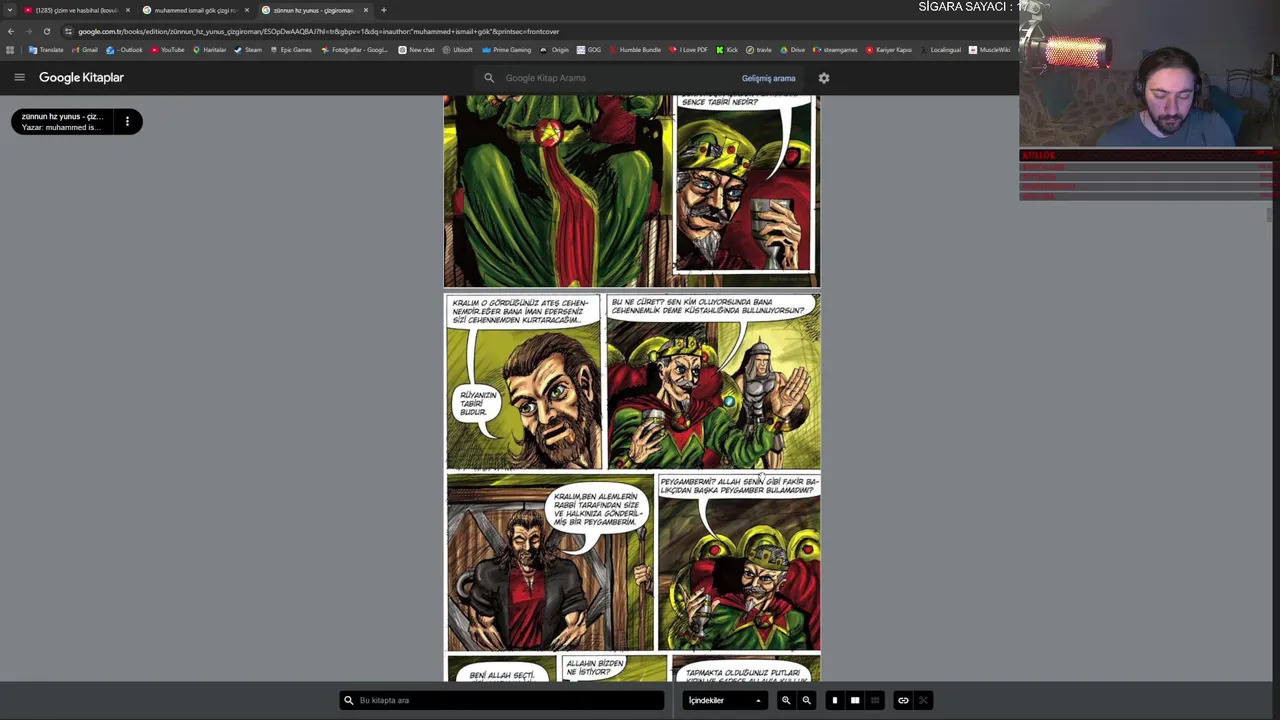Search inside the book with Bu kitapta ara
Viewport: 1280px width, 720px height.
pyautogui.click(x=502, y=700)
